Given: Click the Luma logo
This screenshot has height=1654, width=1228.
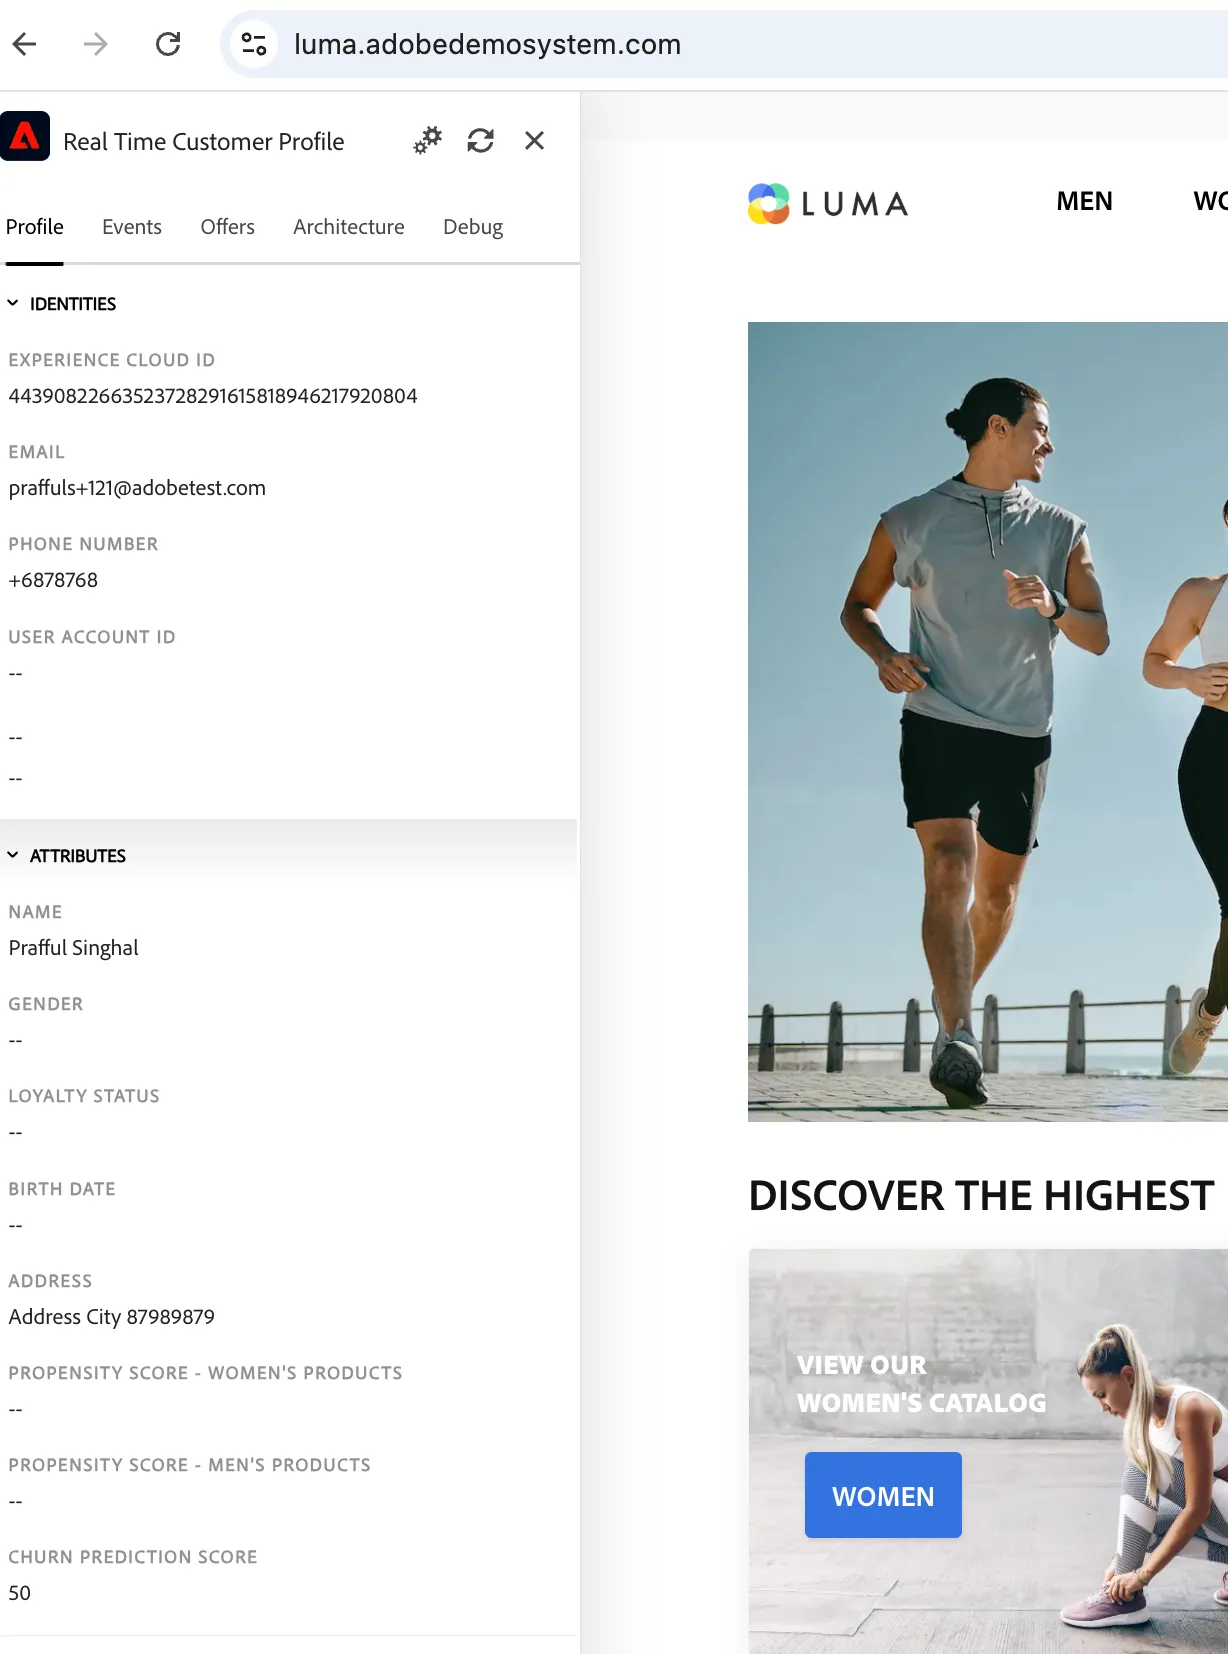Looking at the screenshot, I should tap(828, 204).
